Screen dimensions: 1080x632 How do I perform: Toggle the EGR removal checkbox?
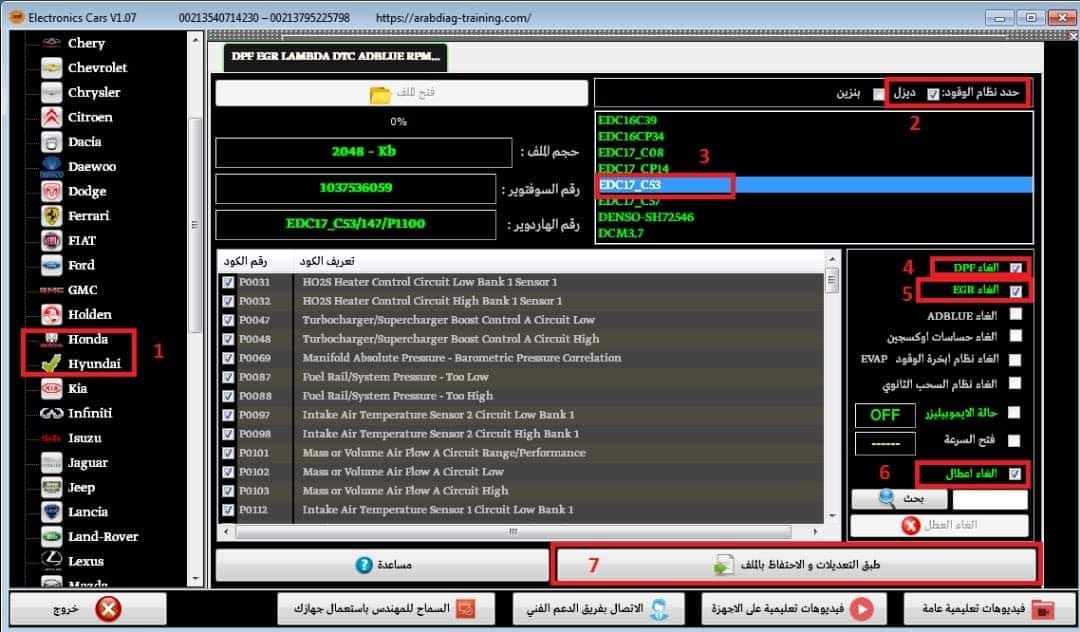click(x=1015, y=291)
